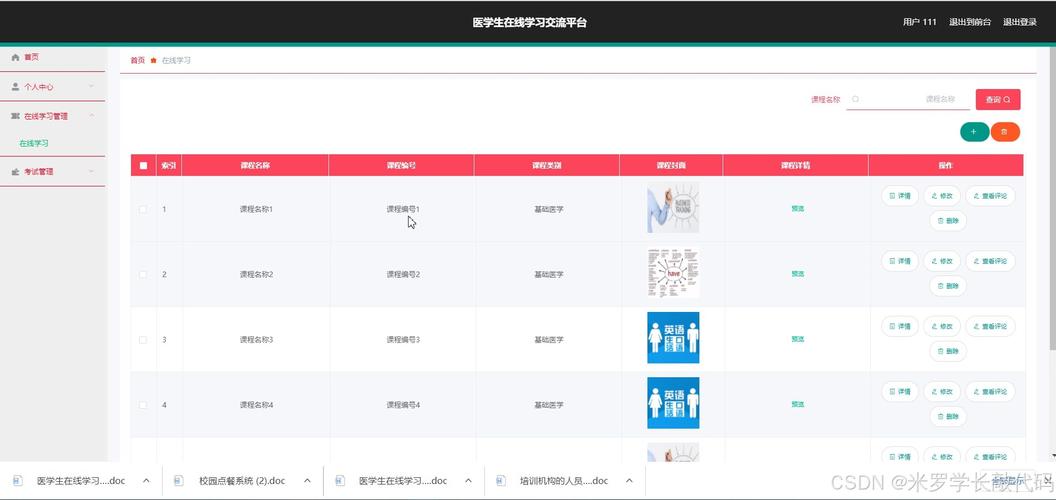
Task: Open 培训机构的人员 .doc download file icon
Action: tap(500, 480)
